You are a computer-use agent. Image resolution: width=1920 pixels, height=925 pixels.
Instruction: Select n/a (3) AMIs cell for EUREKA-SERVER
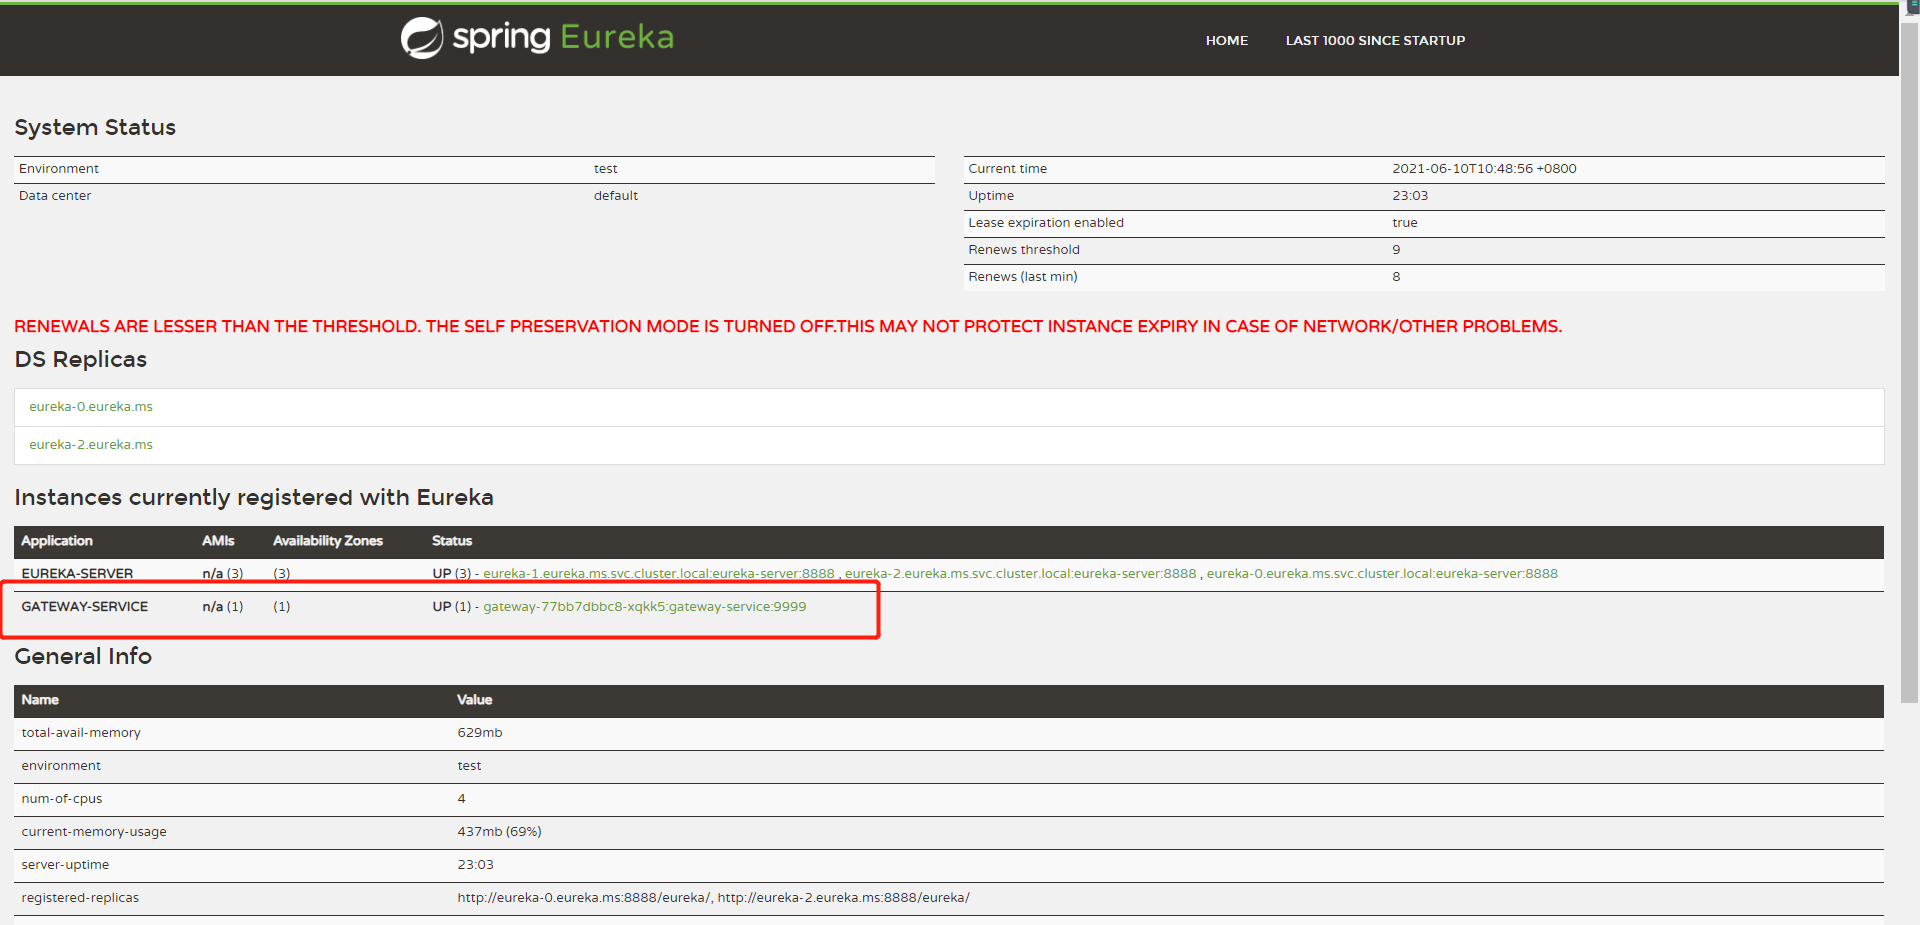(222, 574)
